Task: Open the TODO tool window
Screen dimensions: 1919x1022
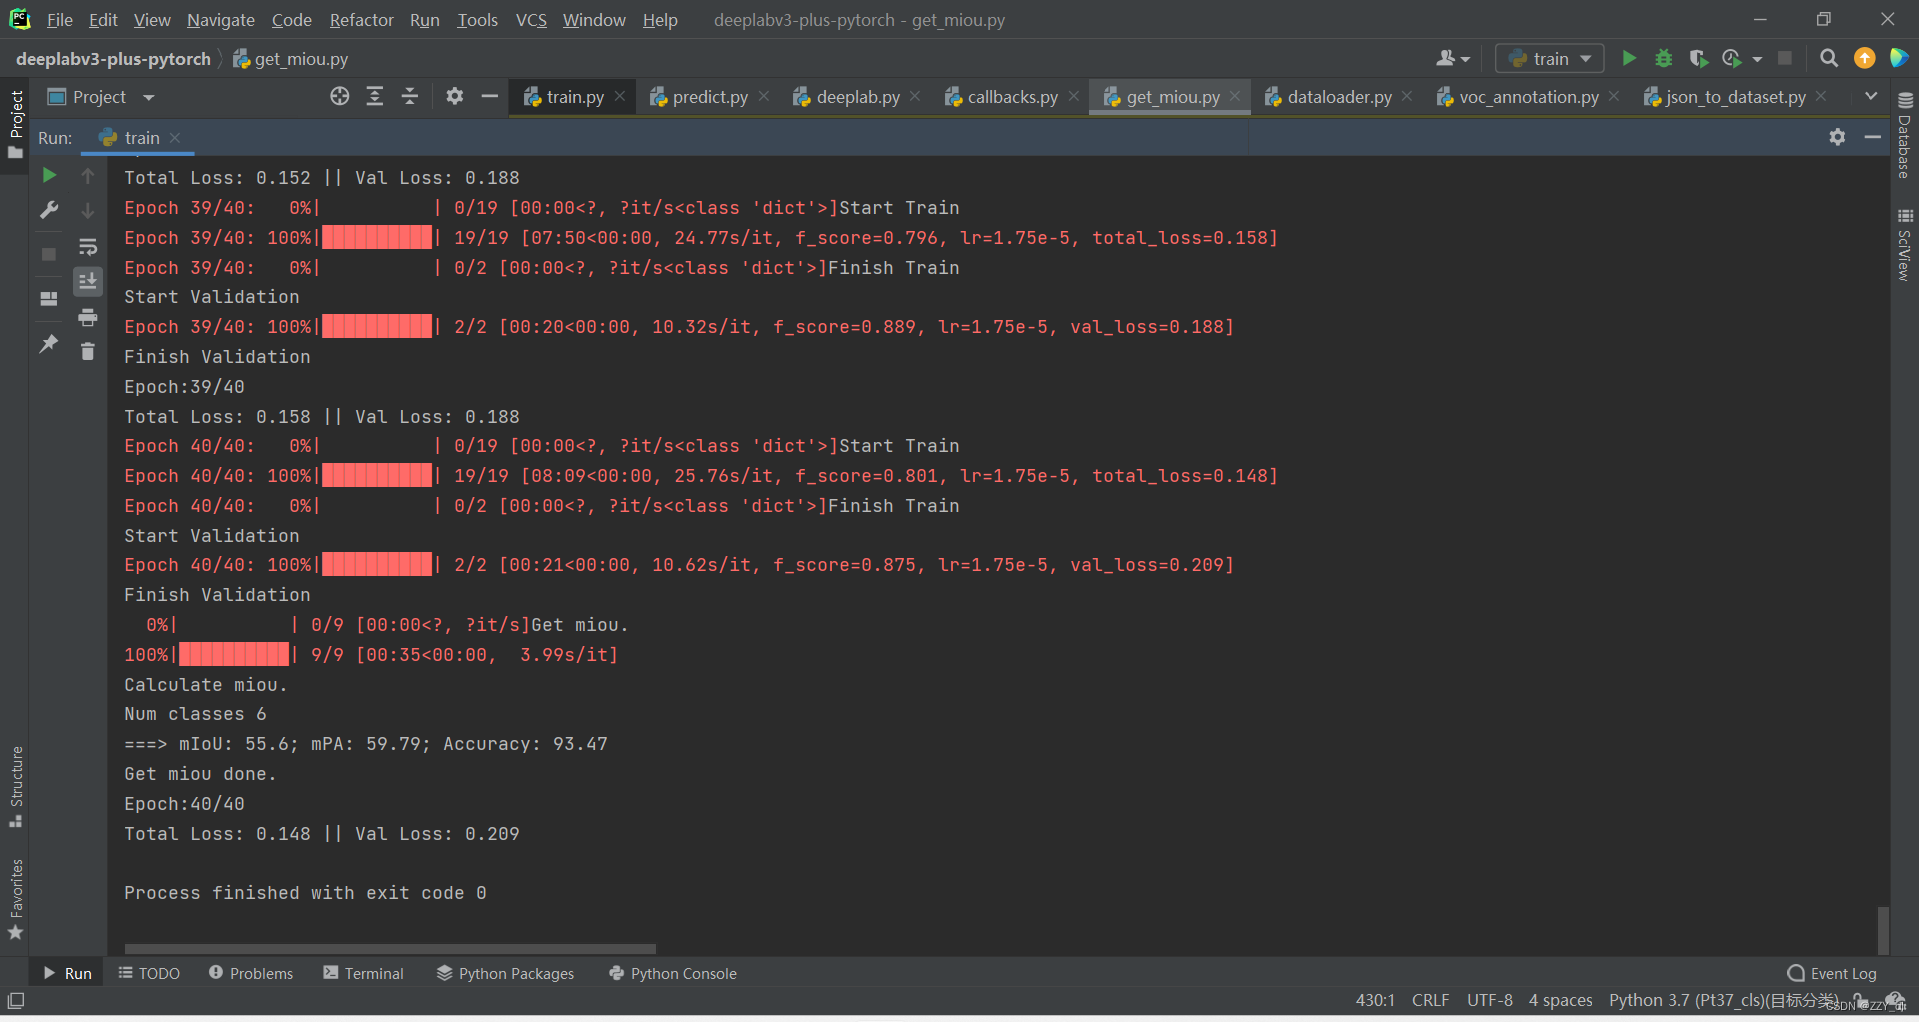Action: [x=149, y=973]
